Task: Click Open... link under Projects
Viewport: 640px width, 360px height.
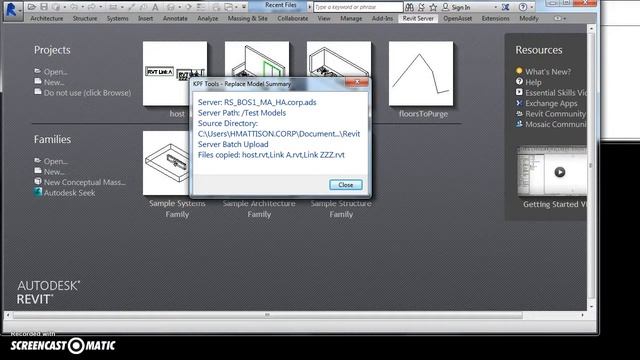Action: pyautogui.click(x=56, y=71)
